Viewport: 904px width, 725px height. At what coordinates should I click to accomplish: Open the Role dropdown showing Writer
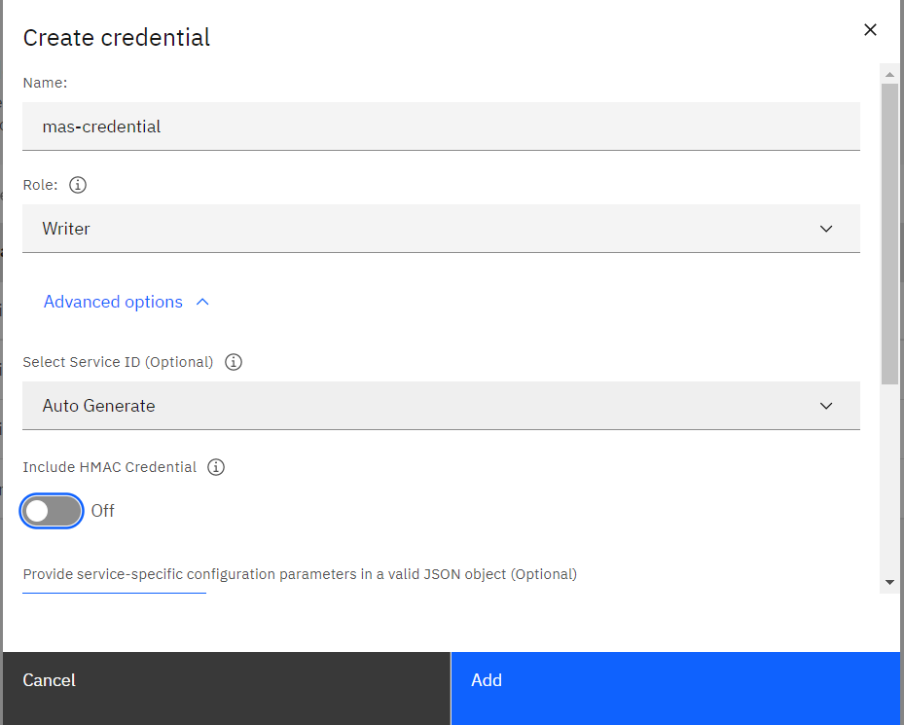pos(441,228)
